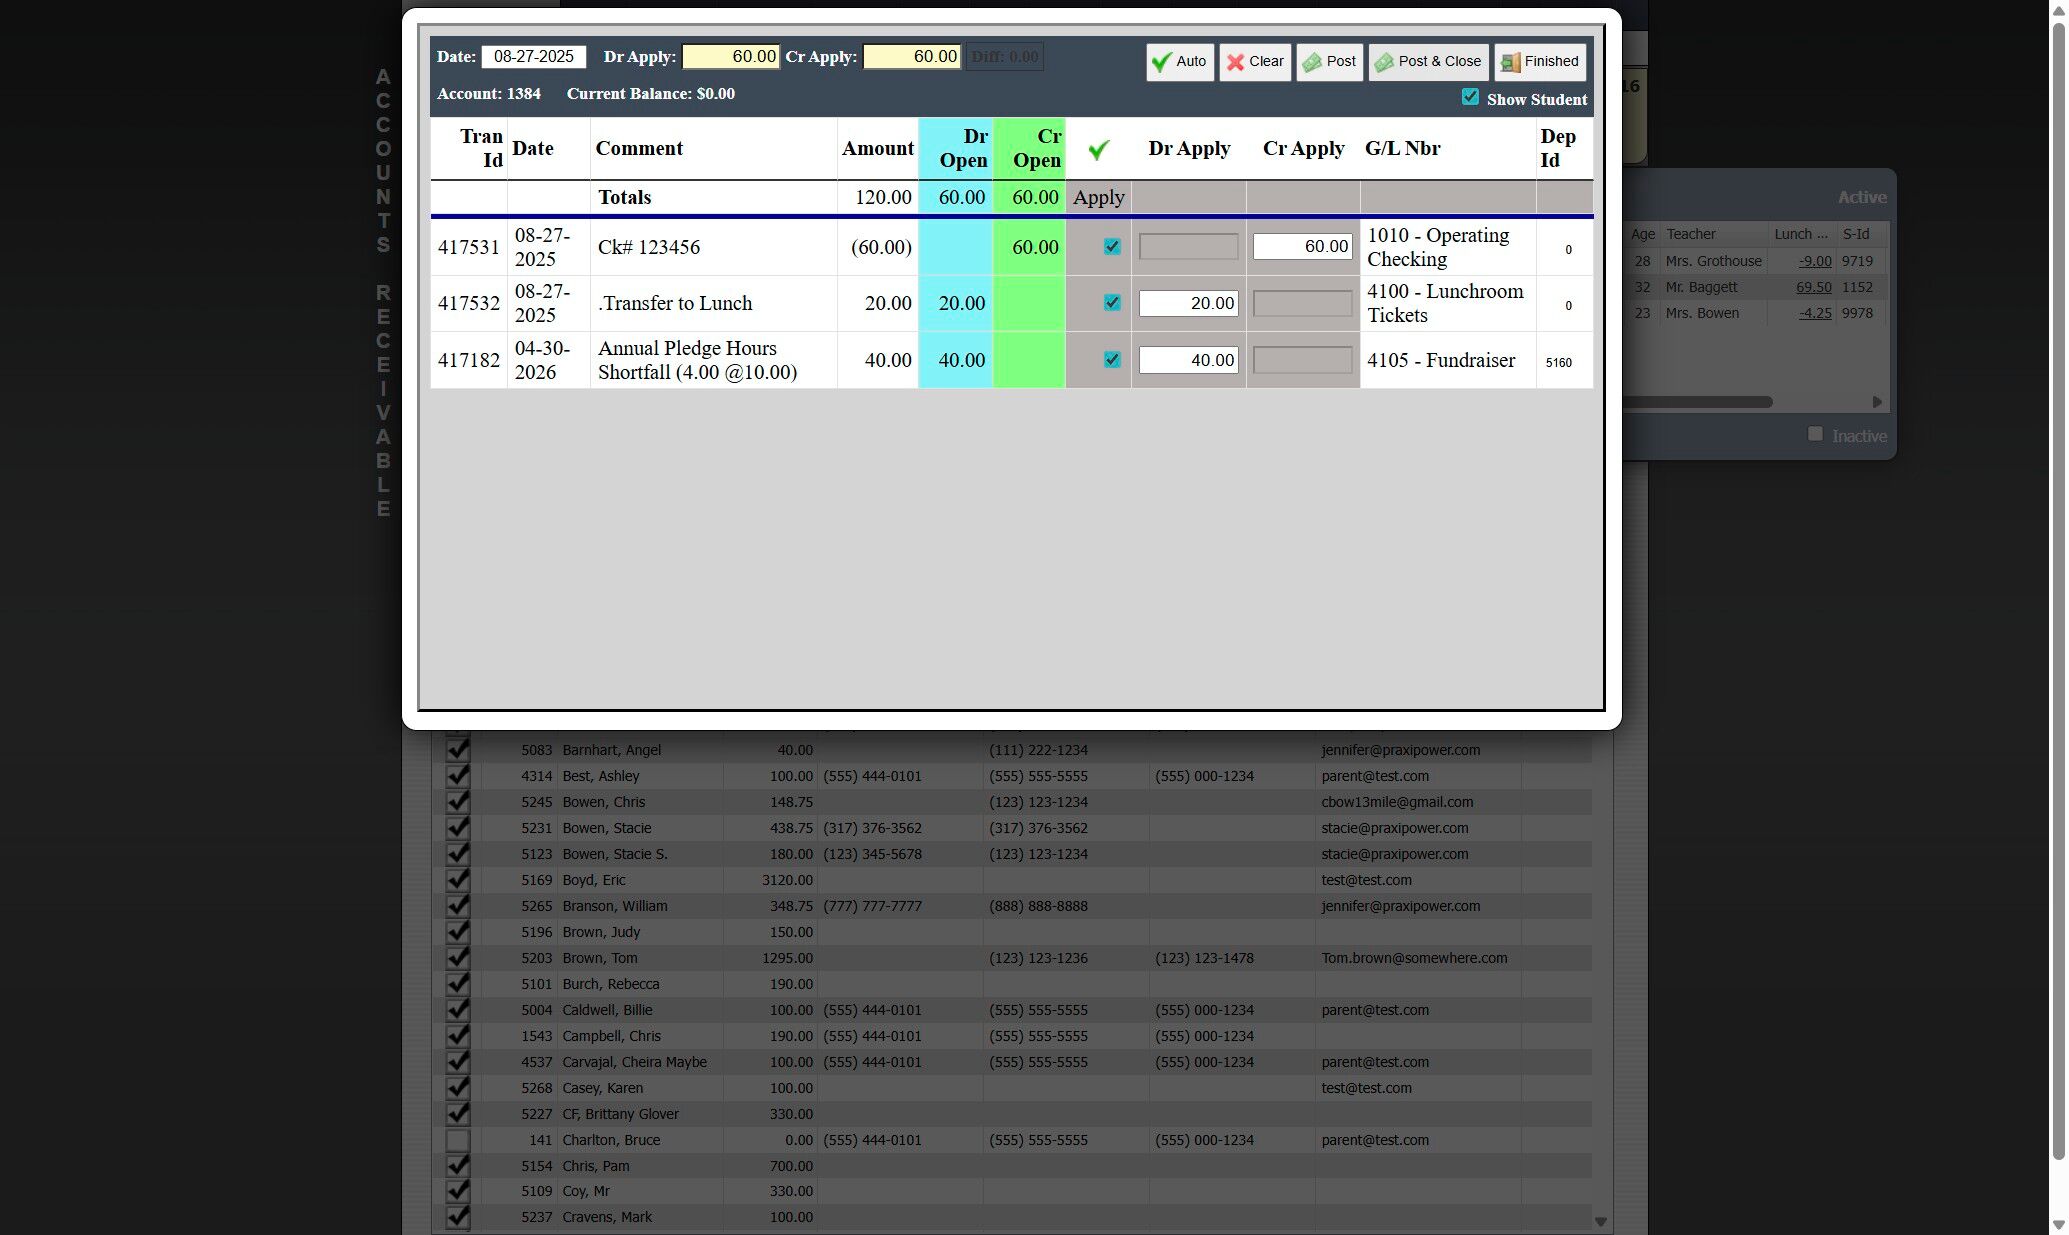Uncheck apply checkbox for Ck# 123456 row

click(1111, 247)
